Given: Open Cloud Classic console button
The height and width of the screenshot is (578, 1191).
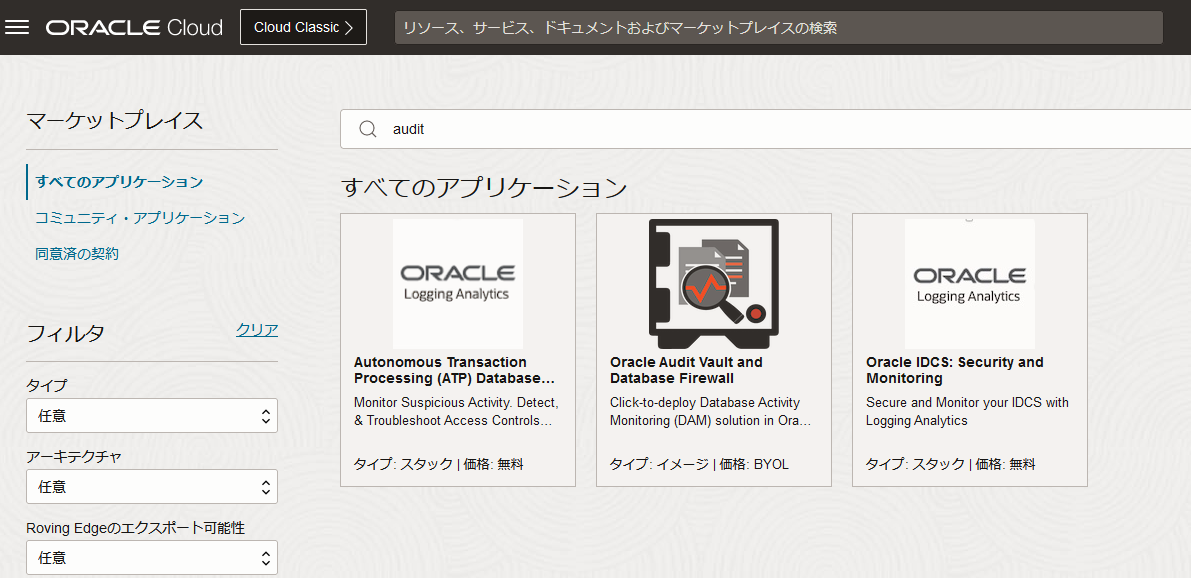Looking at the screenshot, I should click(303, 27).
